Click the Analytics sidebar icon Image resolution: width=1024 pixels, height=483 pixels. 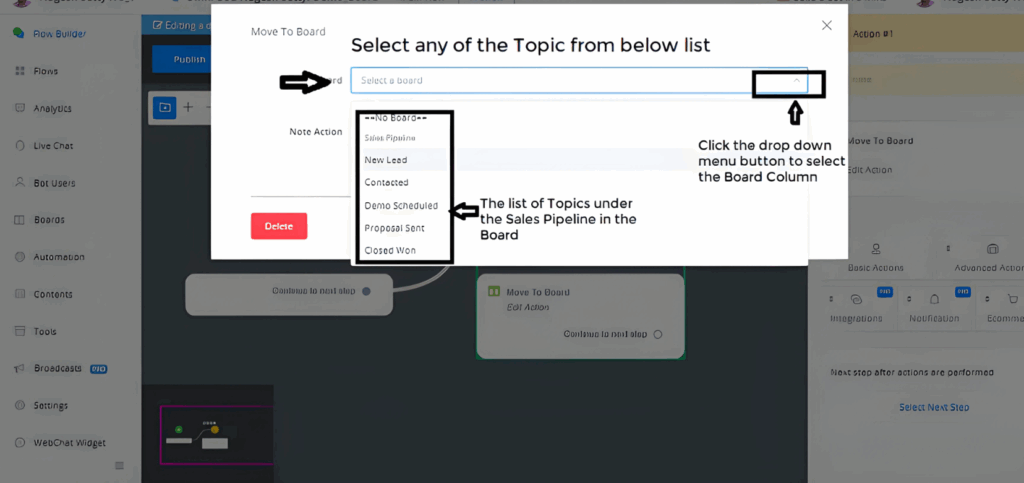pyautogui.click(x=19, y=108)
